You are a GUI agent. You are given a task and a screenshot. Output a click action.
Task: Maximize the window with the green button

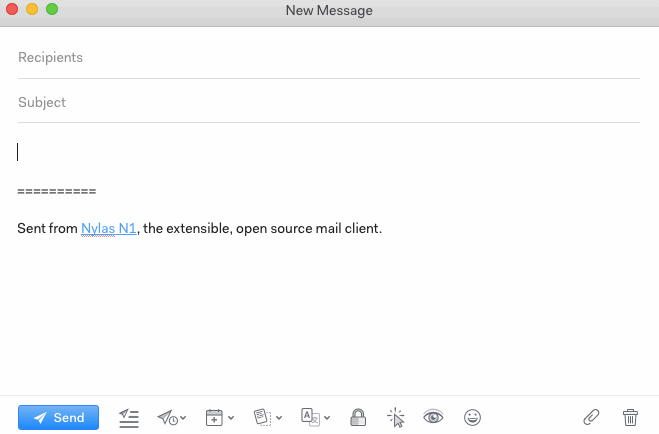(52, 10)
